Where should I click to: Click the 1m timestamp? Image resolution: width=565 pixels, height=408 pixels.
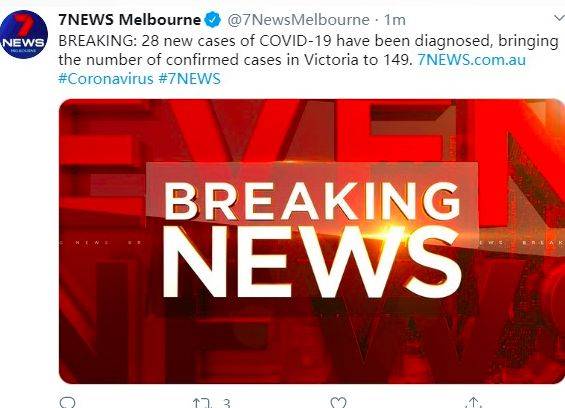[x=395, y=20]
